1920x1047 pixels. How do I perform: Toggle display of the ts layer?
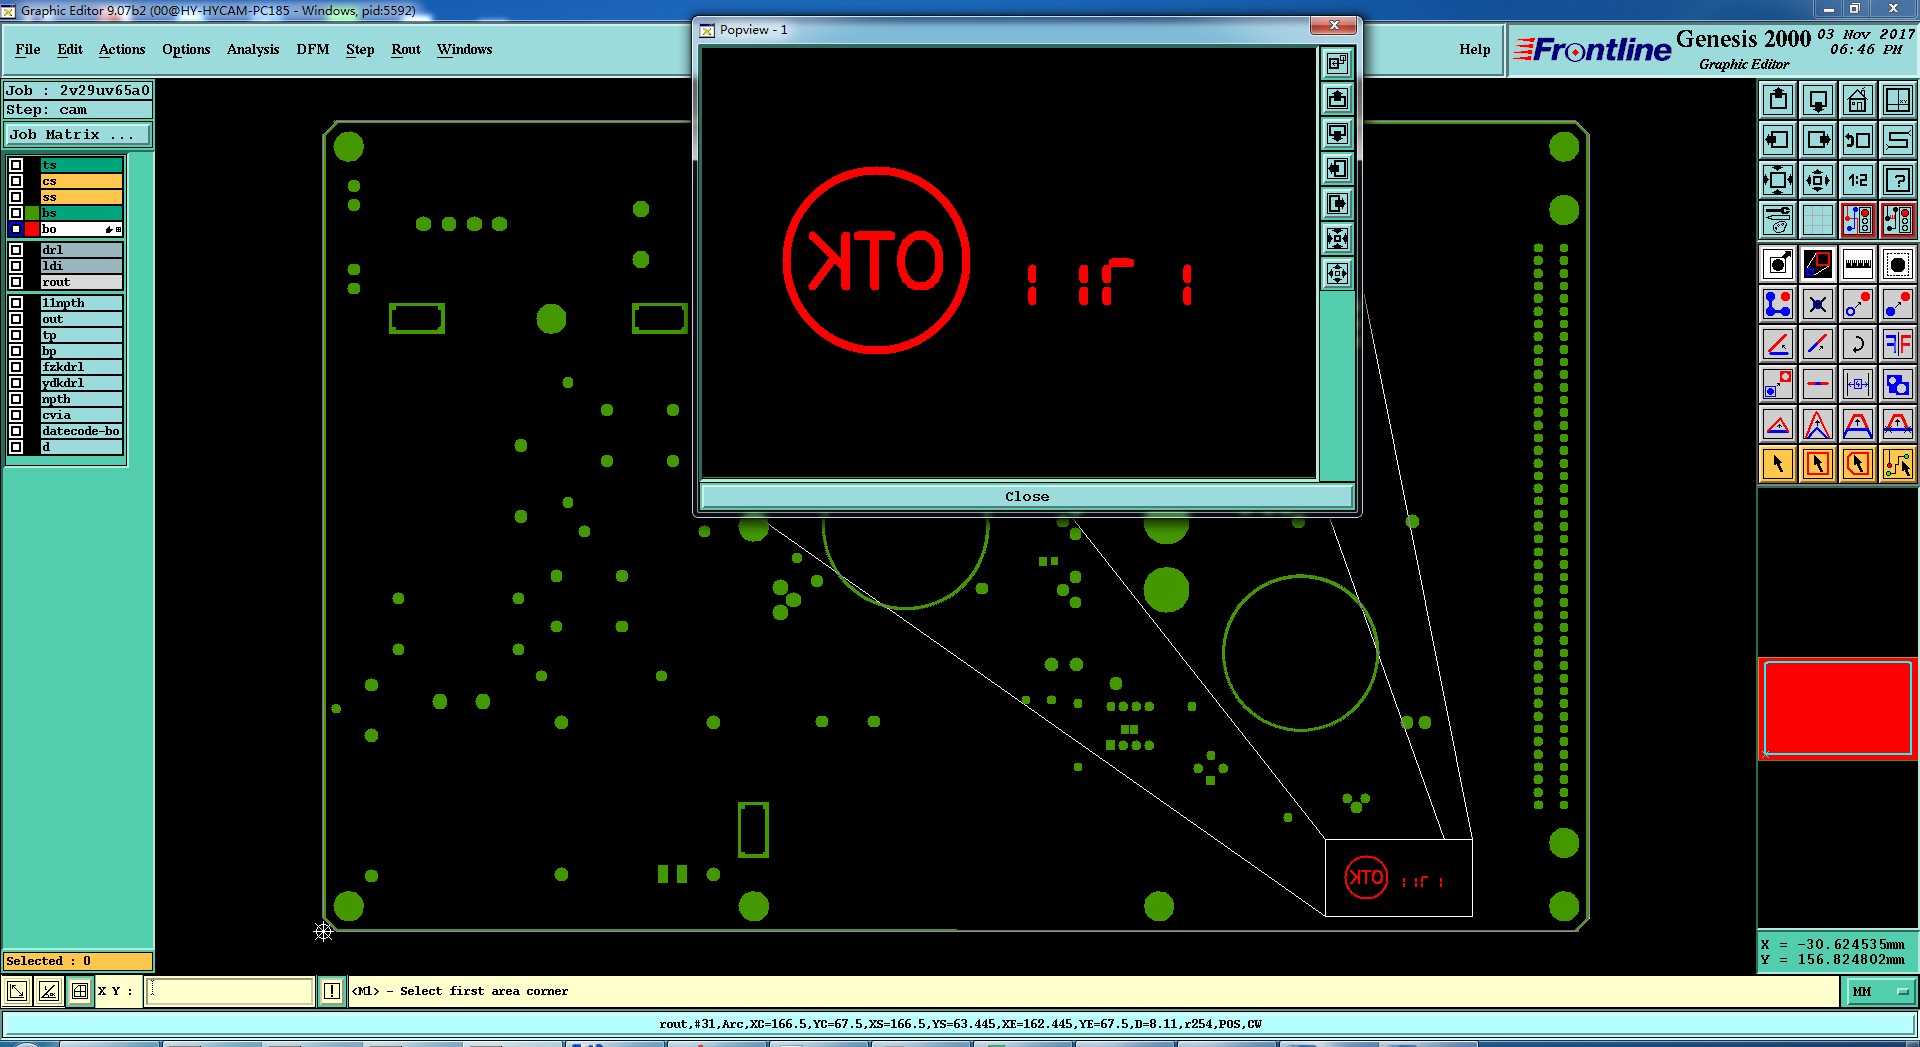point(16,165)
